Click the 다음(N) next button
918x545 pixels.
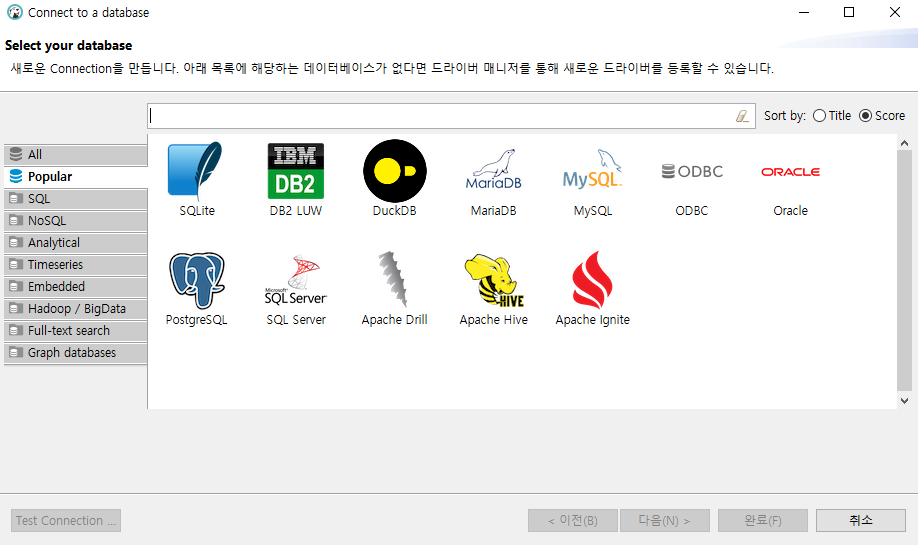tap(664, 520)
